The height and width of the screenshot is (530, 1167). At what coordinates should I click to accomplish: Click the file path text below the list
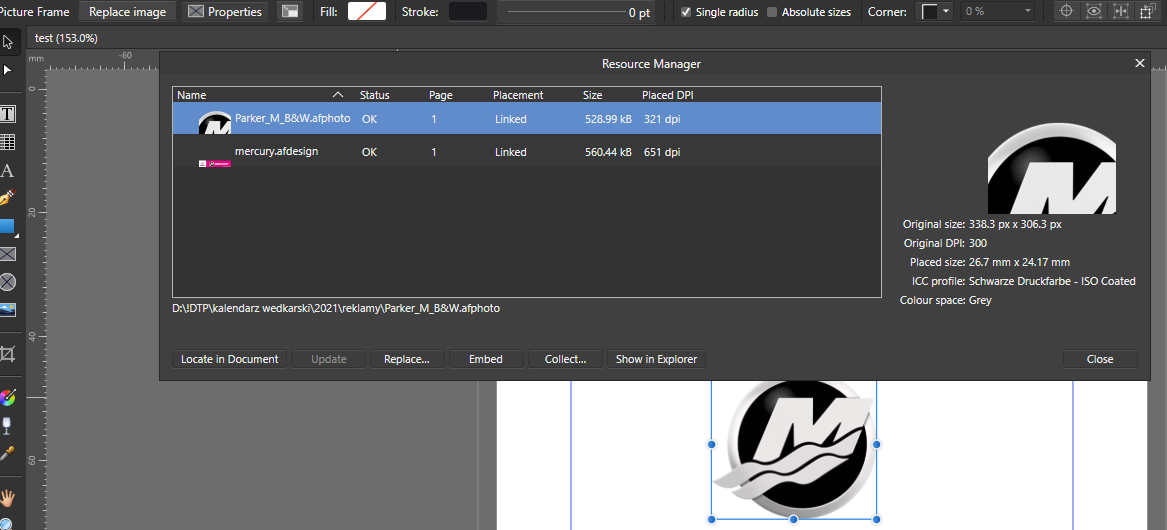point(336,307)
